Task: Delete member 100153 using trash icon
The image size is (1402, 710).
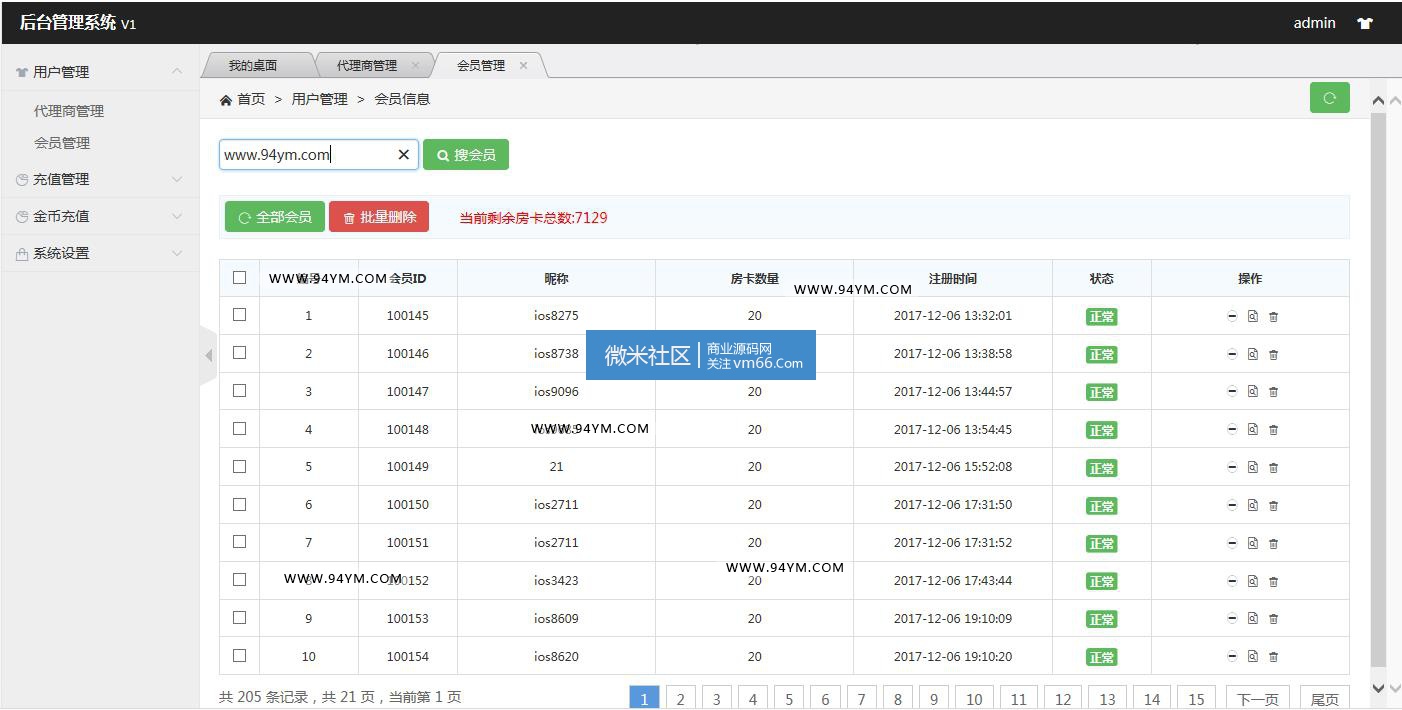Action: coord(1273,620)
